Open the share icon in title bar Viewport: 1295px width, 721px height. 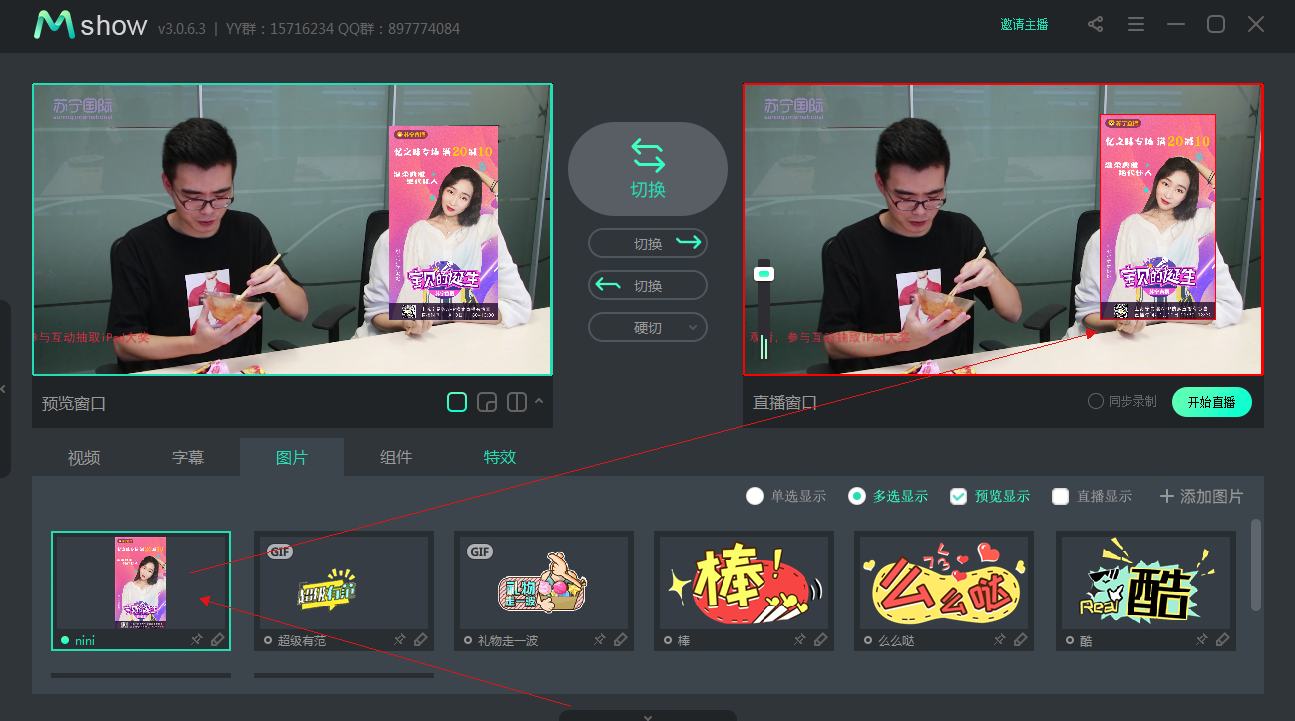point(1096,24)
